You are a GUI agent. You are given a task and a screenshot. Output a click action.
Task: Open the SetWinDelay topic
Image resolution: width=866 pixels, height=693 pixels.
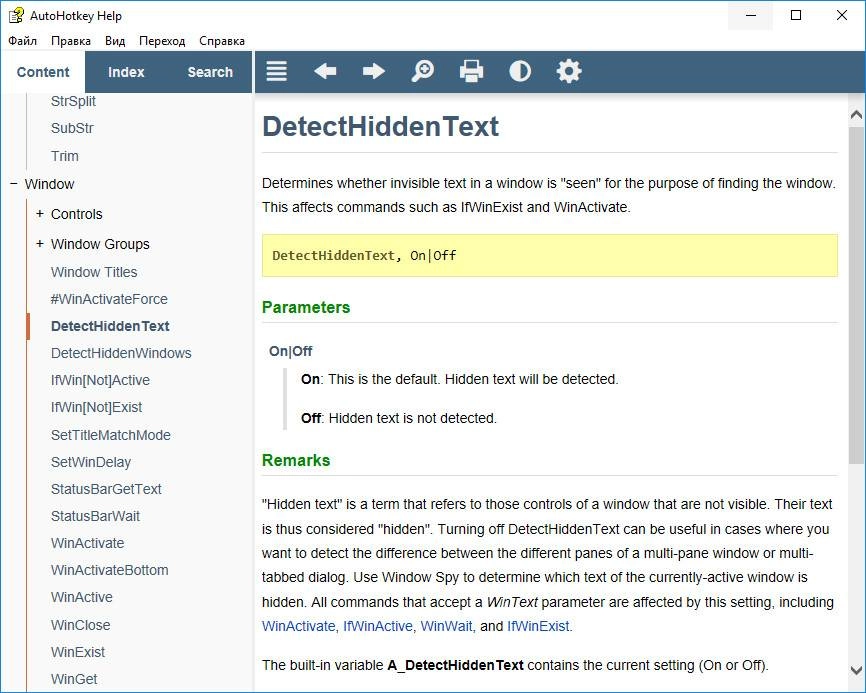(x=91, y=462)
